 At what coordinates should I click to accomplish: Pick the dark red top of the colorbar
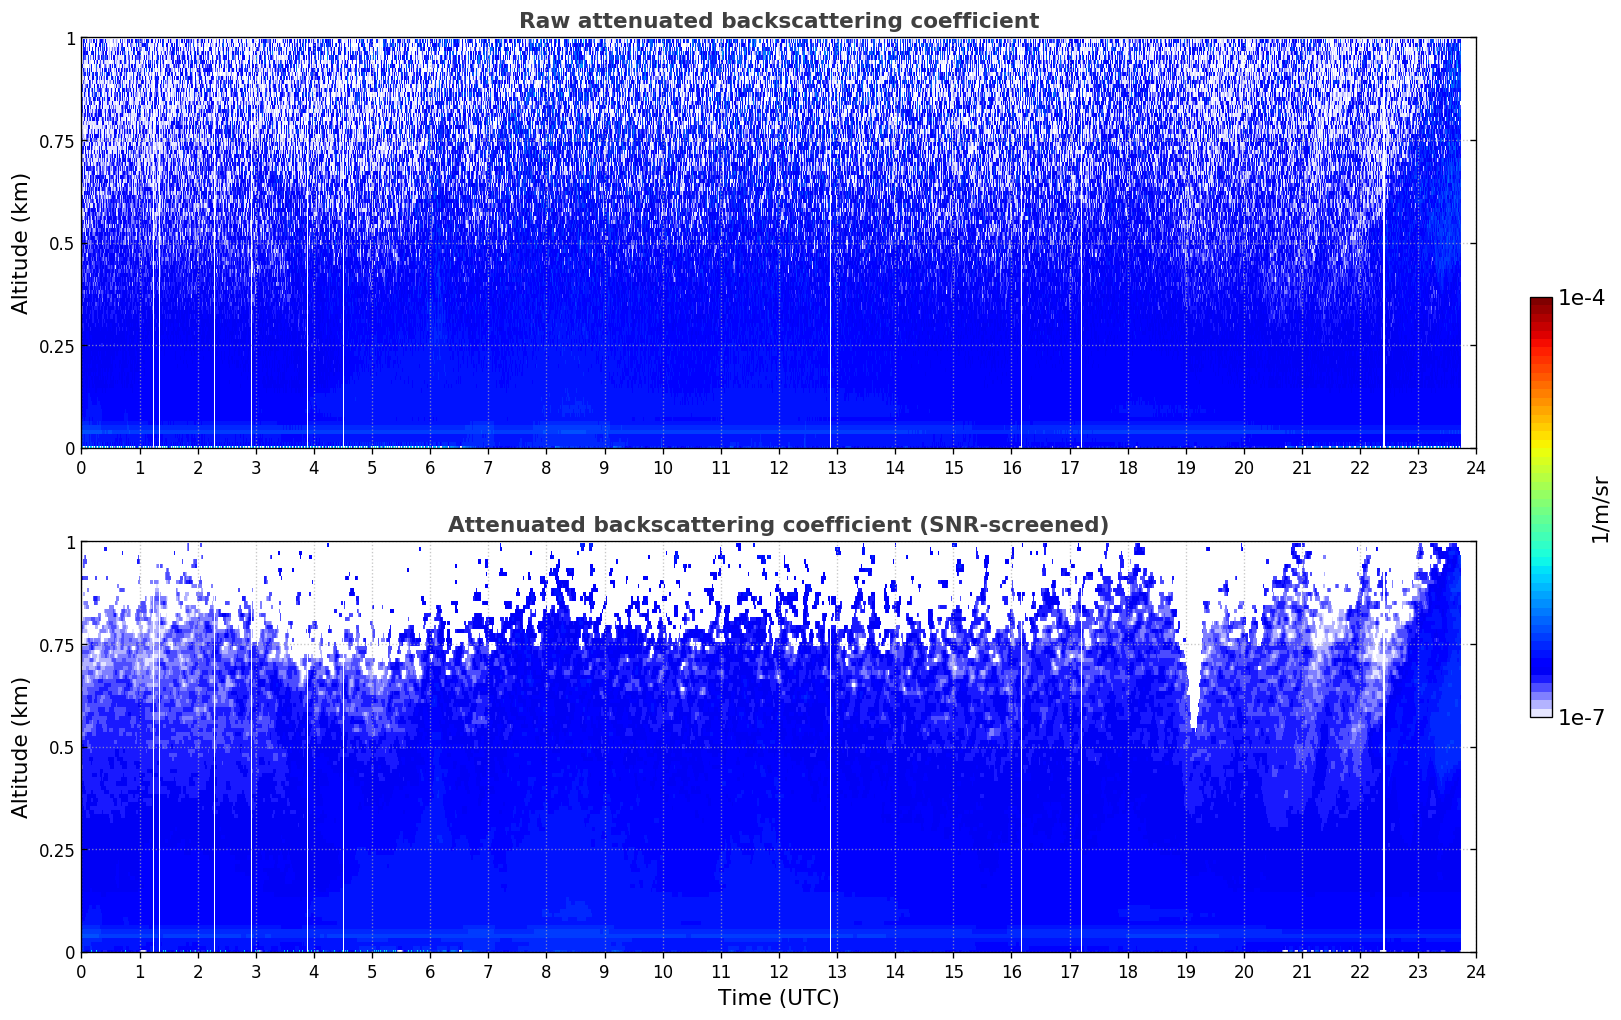(x=1540, y=304)
